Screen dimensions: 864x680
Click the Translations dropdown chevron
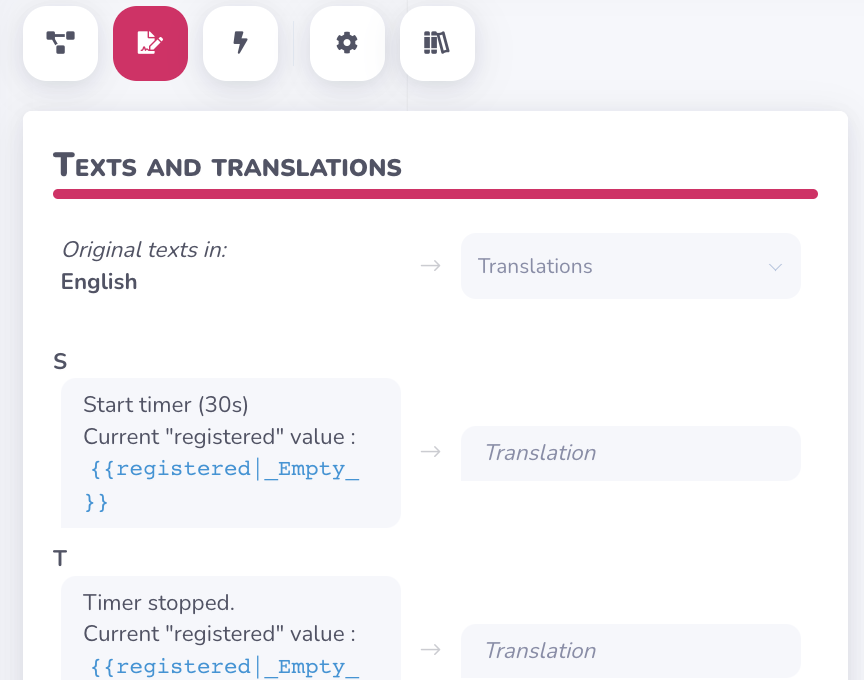click(x=775, y=267)
